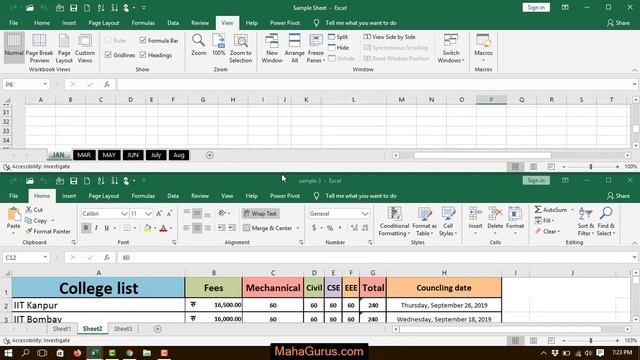
Task: Open Calibri font name dropdown
Action: (124, 213)
